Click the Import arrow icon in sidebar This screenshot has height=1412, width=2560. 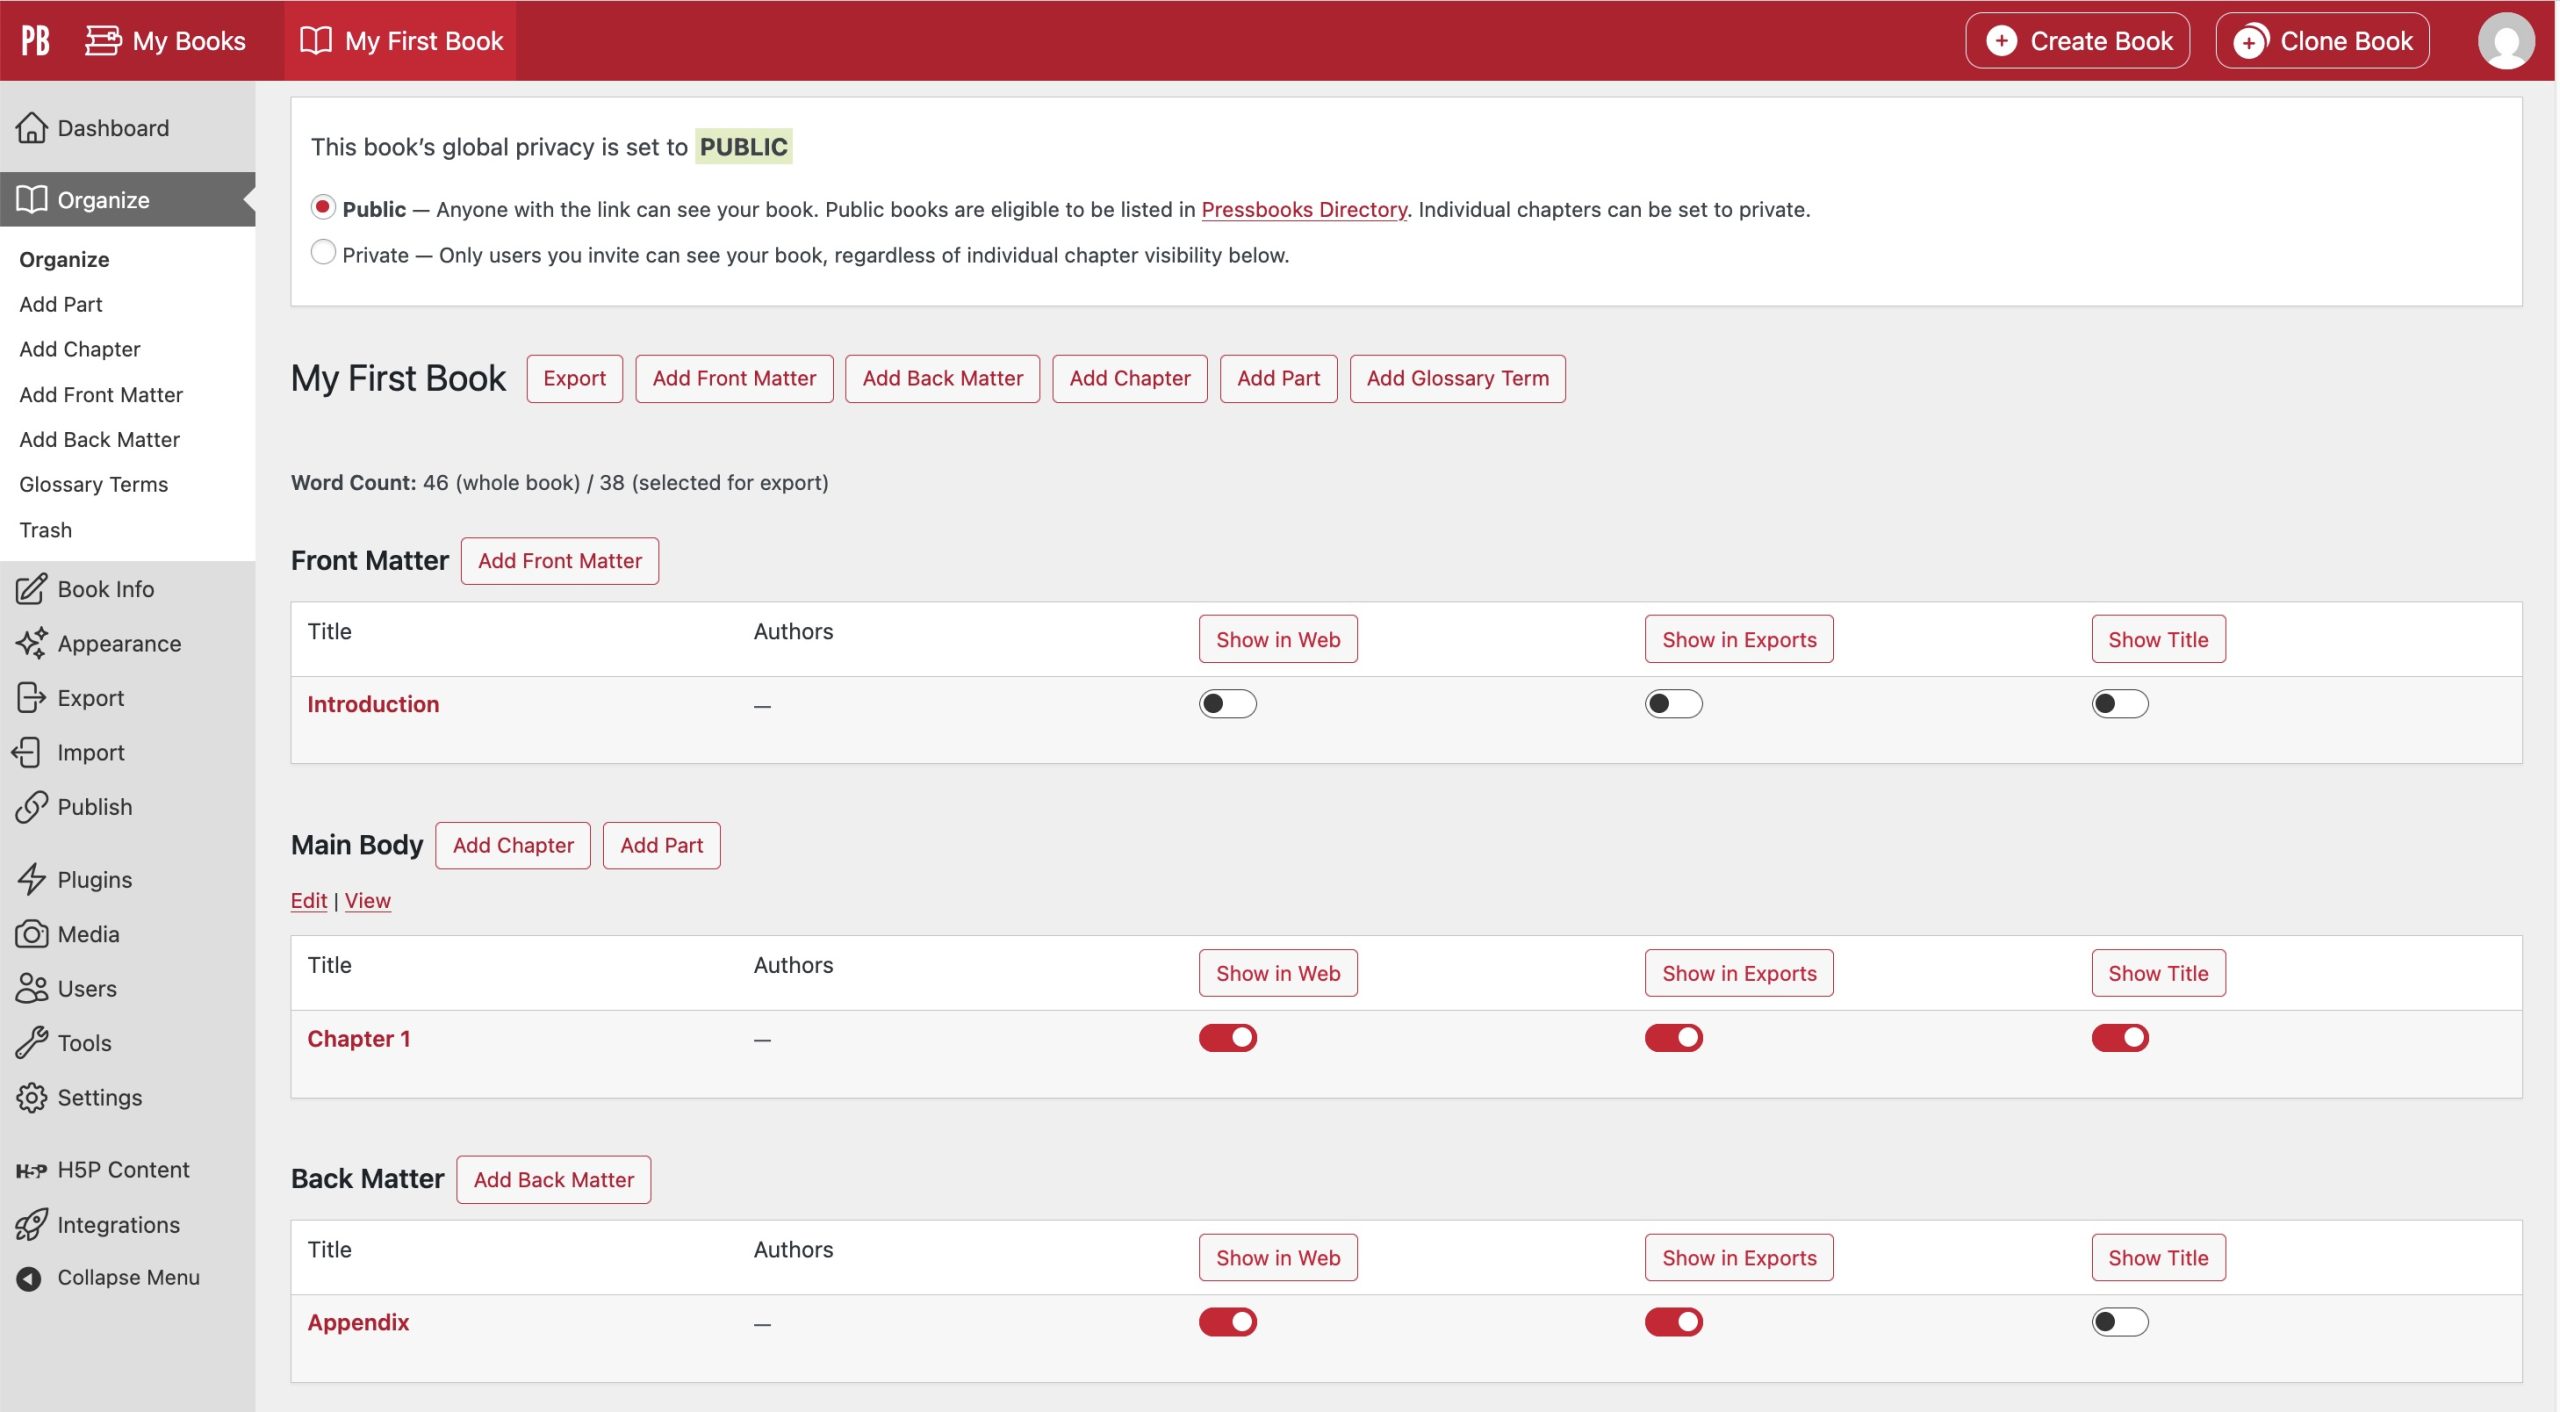(27, 752)
